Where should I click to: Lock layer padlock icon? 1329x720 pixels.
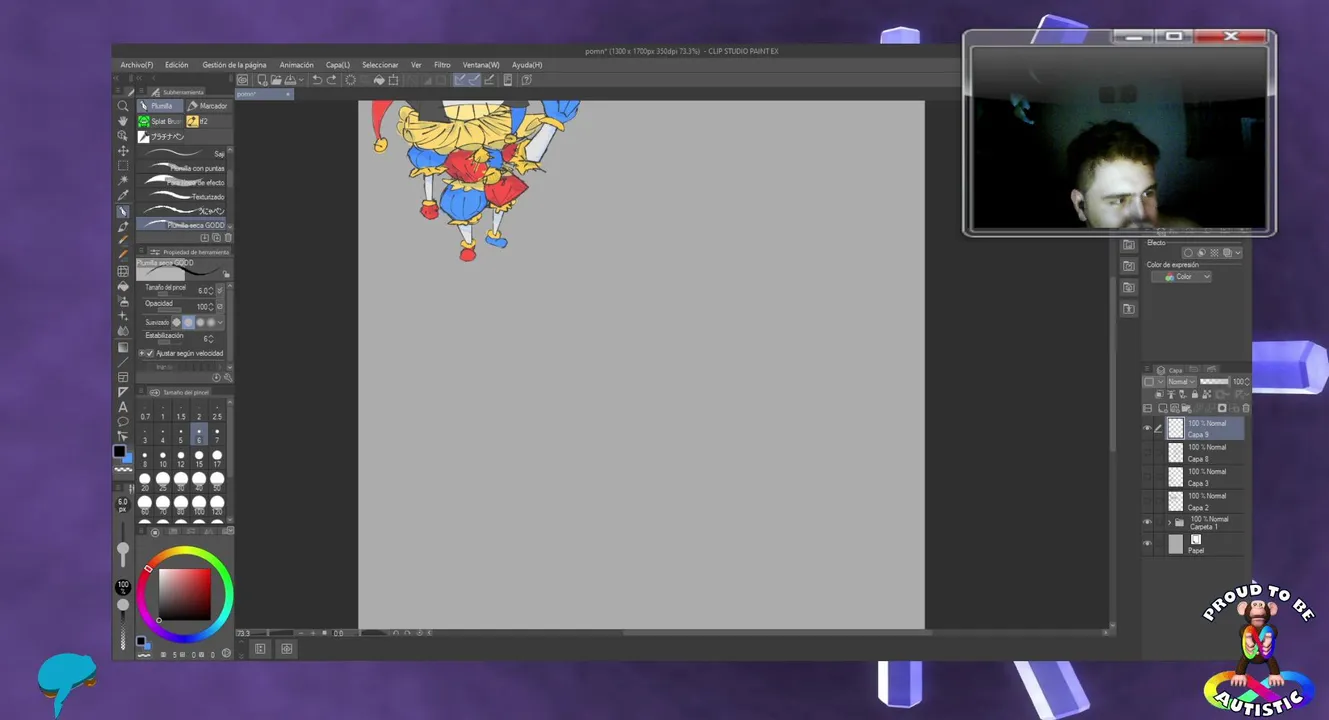tap(1195, 394)
